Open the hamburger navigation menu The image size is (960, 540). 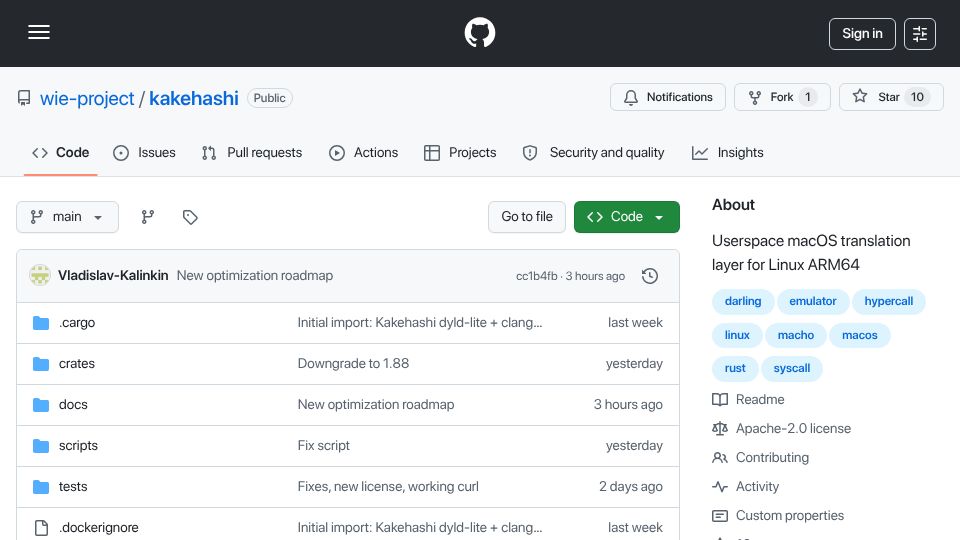click(x=39, y=32)
